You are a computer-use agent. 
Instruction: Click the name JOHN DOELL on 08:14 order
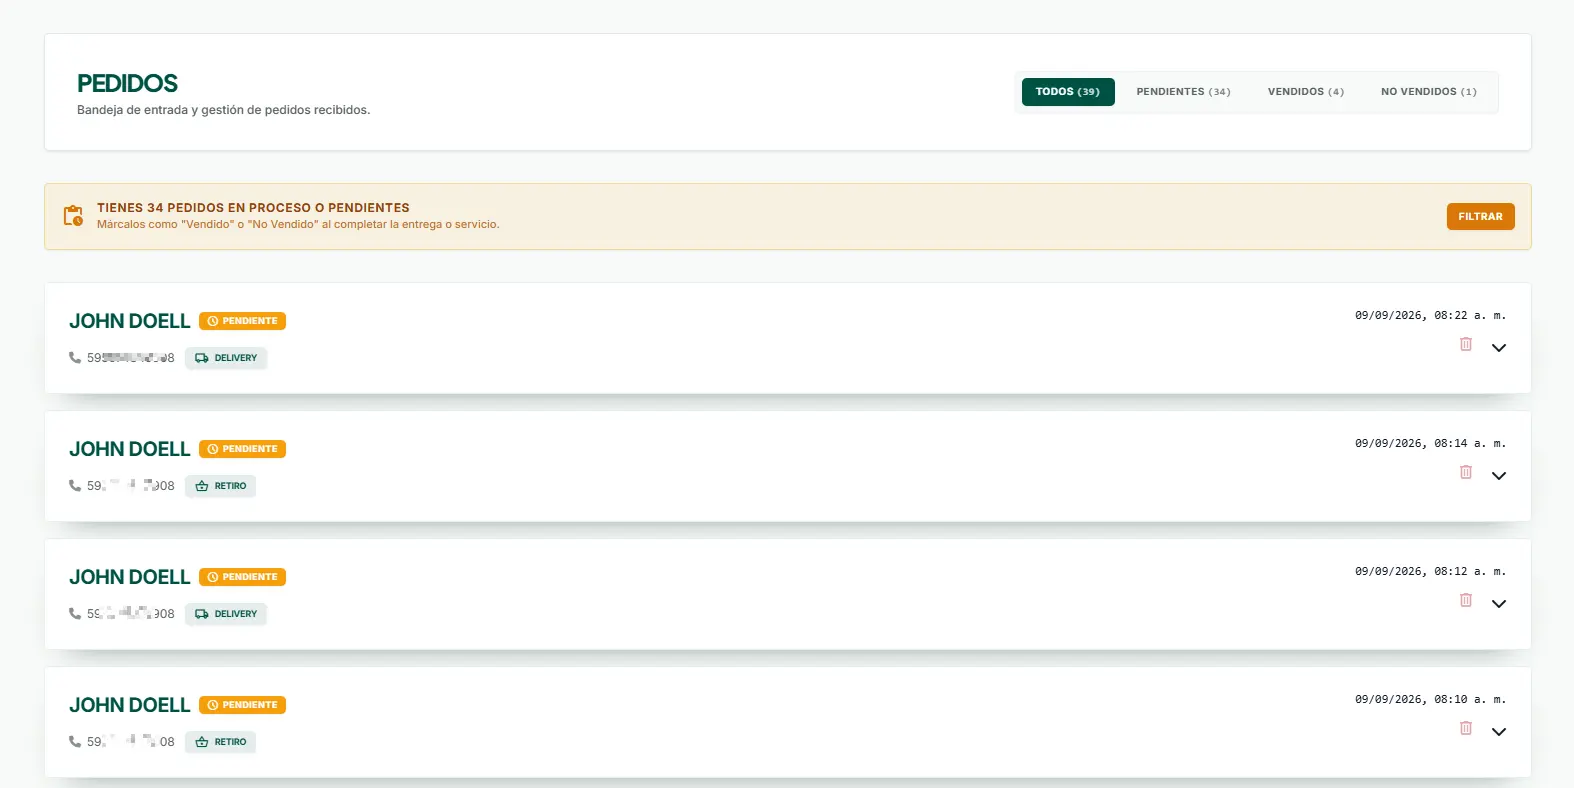tap(130, 449)
